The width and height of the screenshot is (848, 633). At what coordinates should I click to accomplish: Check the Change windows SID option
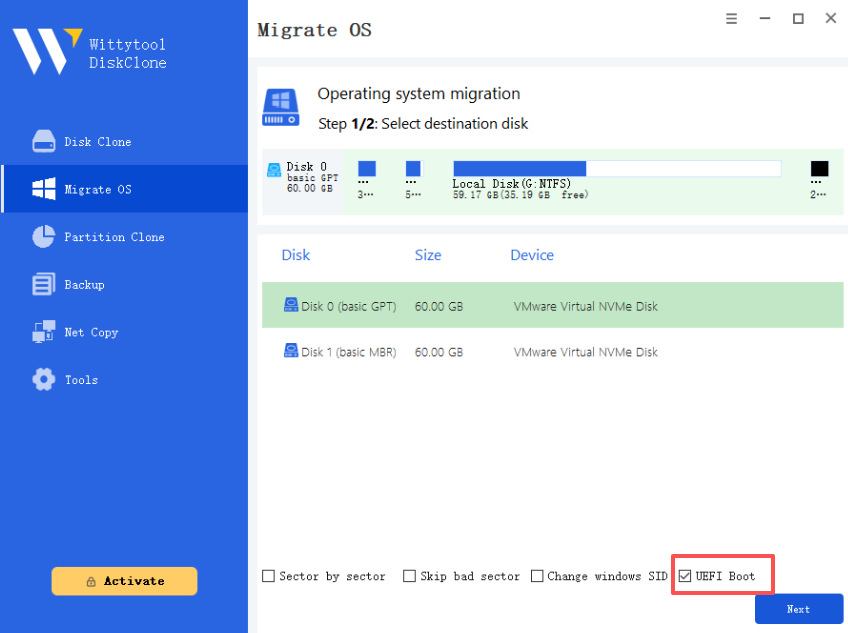pyautogui.click(x=537, y=576)
